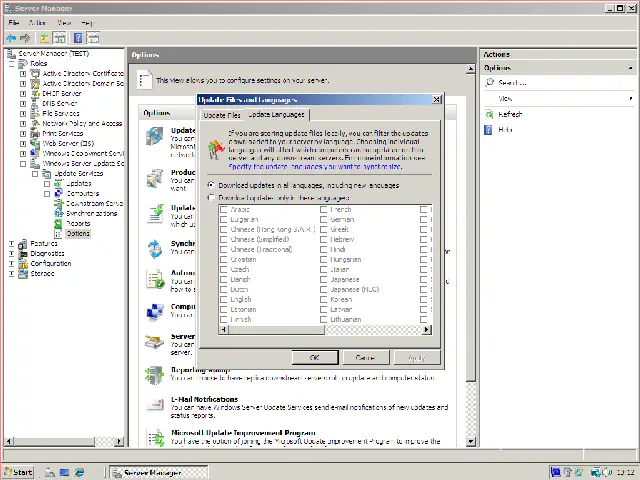Open the Automatic Approvals option icon
This screenshot has width=640, height=480.
(155, 279)
